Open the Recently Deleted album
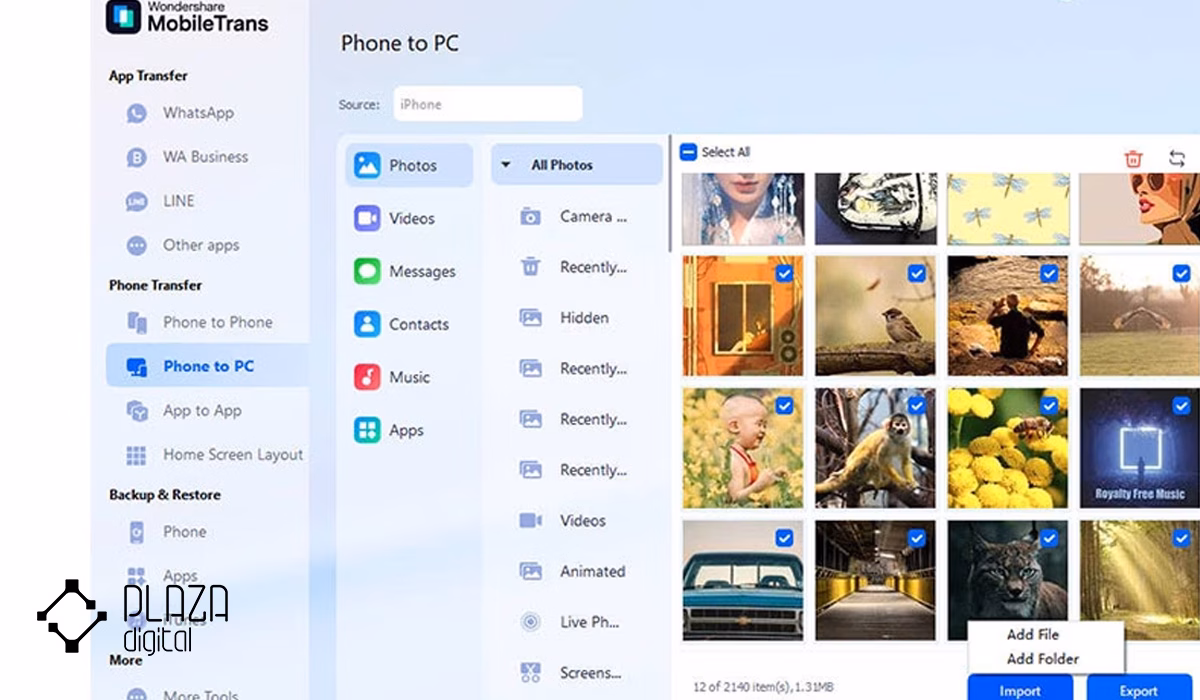The image size is (1200, 700). tap(576, 267)
